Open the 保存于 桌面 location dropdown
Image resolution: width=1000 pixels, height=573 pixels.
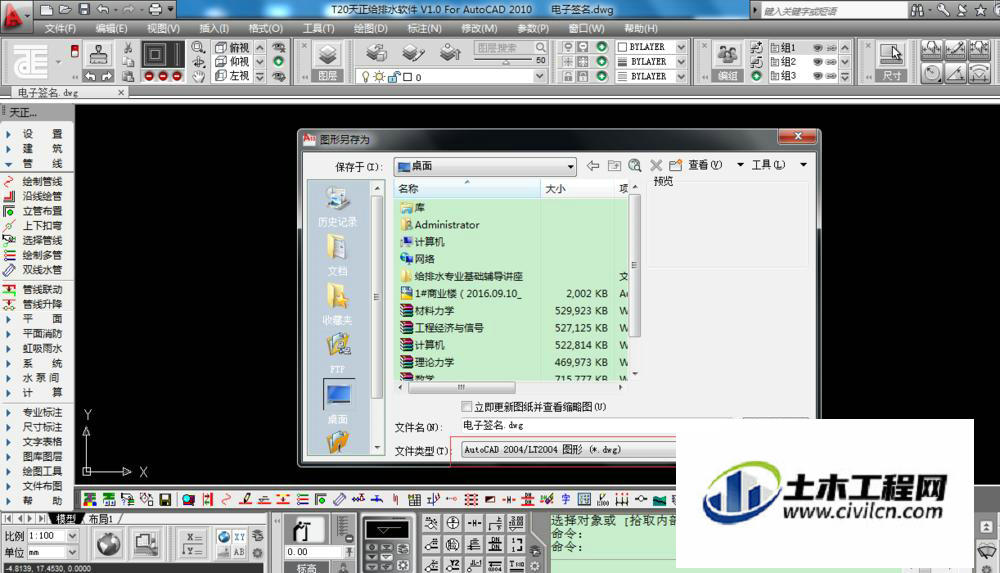(x=485, y=167)
